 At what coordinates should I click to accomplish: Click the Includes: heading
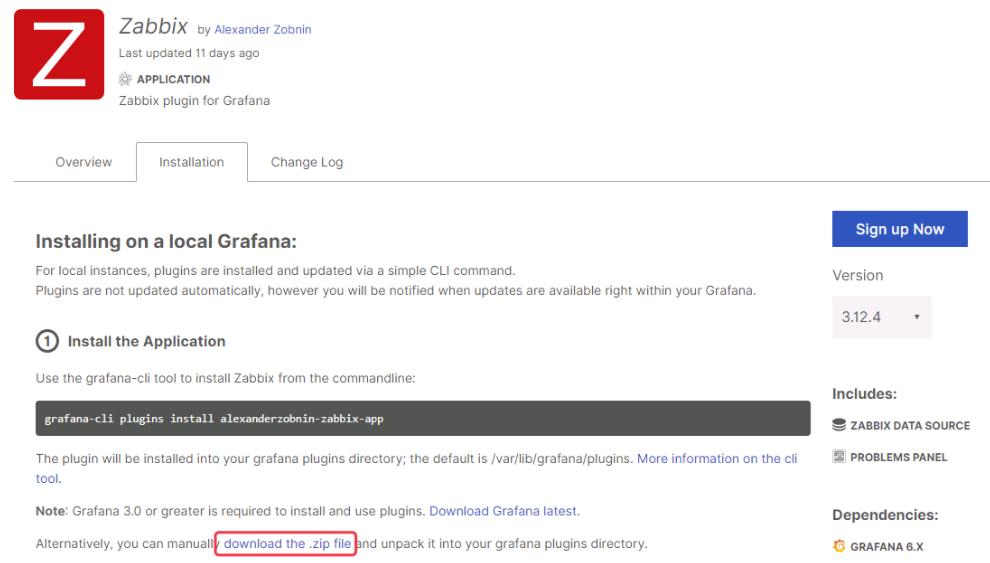click(864, 394)
